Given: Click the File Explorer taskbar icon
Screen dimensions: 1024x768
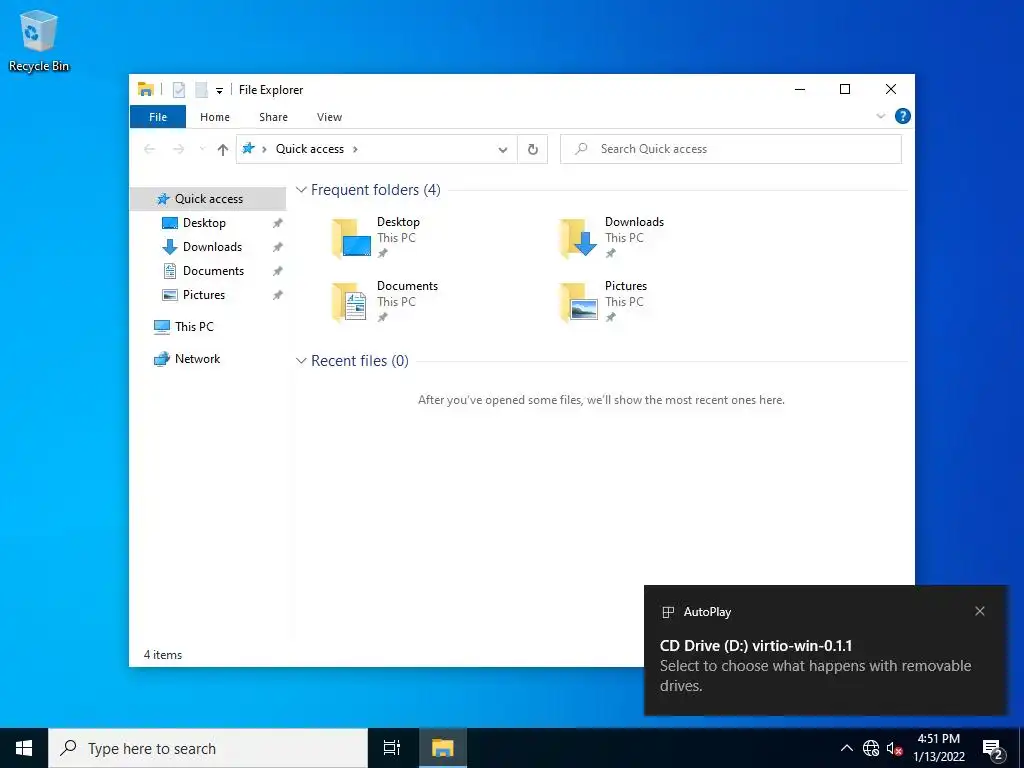Looking at the screenshot, I should point(442,748).
